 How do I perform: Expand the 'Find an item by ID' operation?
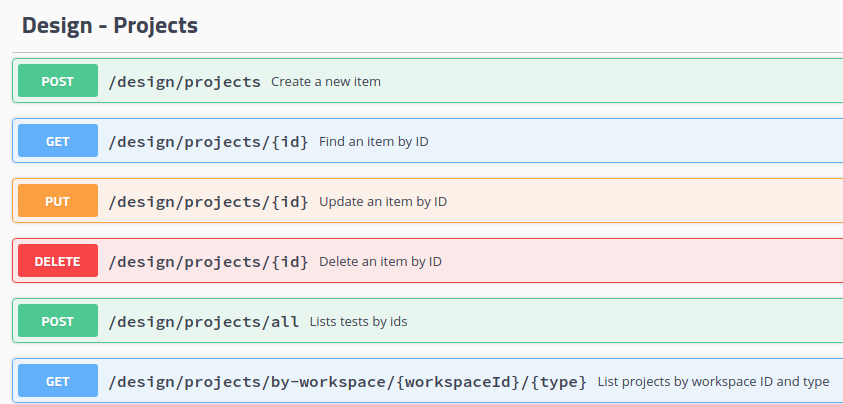374,141
